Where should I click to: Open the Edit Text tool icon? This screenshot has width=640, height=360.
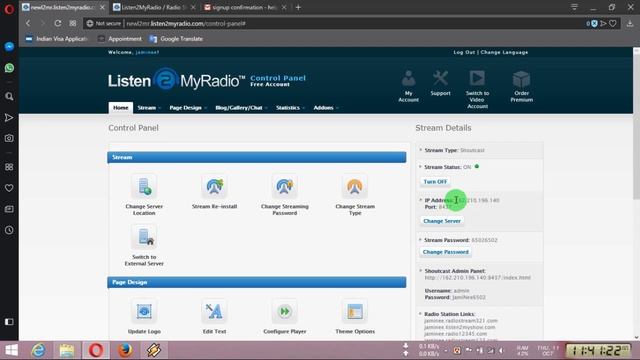coord(214,311)
